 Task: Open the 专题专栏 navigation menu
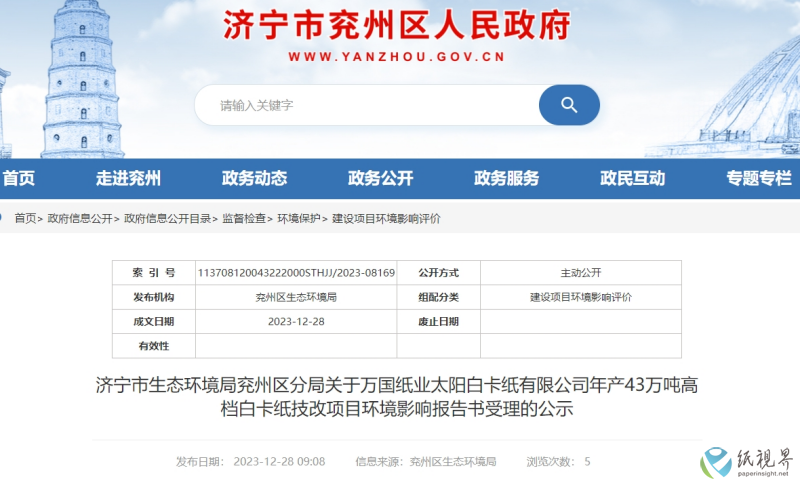point(759,179)
